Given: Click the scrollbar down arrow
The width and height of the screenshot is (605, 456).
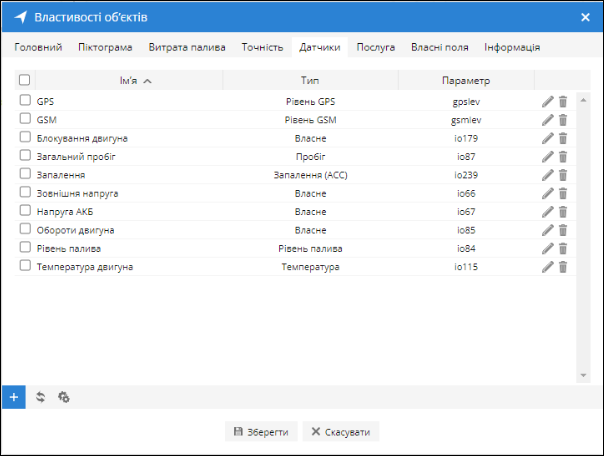Looking at the screenshot, I should (x=583, y=375).
